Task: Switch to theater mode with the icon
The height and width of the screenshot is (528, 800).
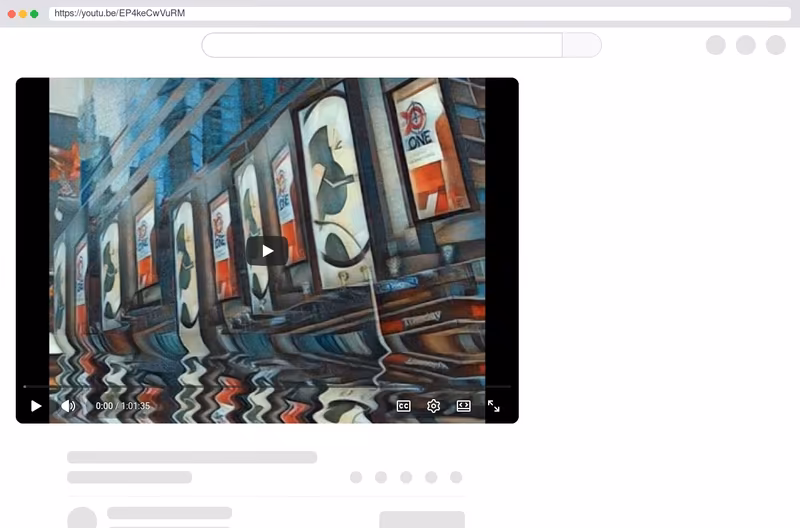Action: click(x=463, y=406)
